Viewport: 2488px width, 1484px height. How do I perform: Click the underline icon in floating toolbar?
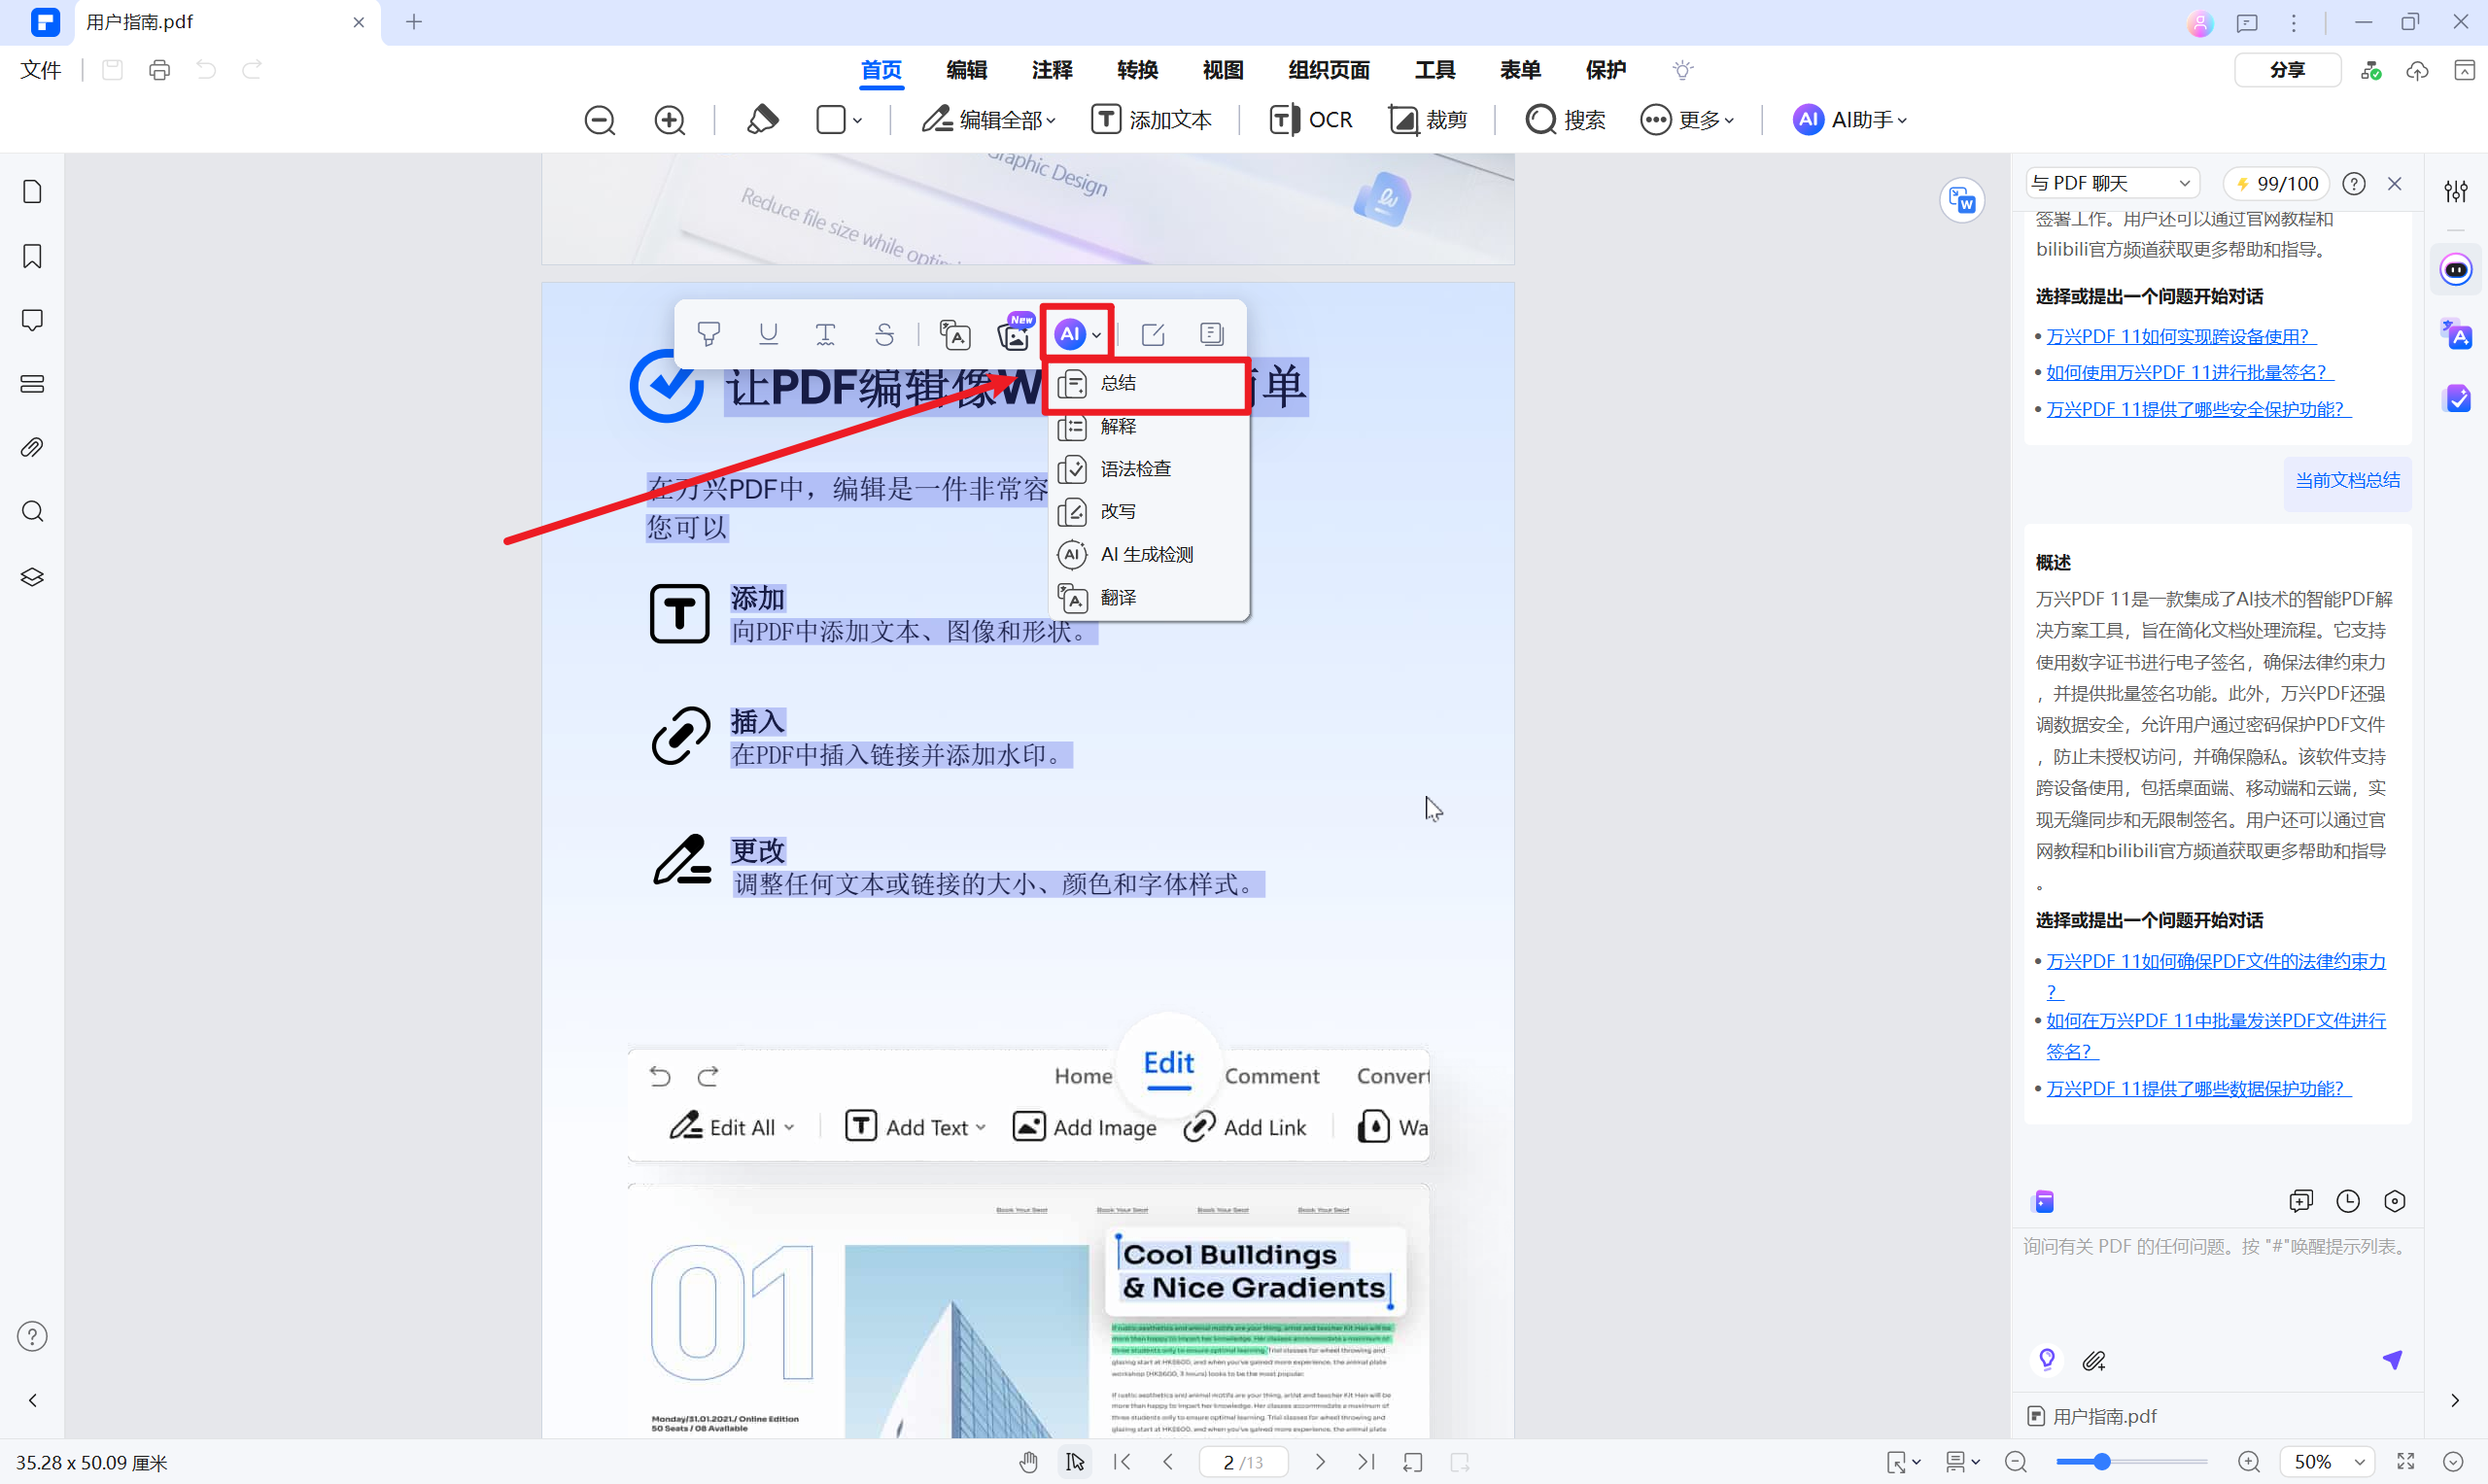[768, 334]
